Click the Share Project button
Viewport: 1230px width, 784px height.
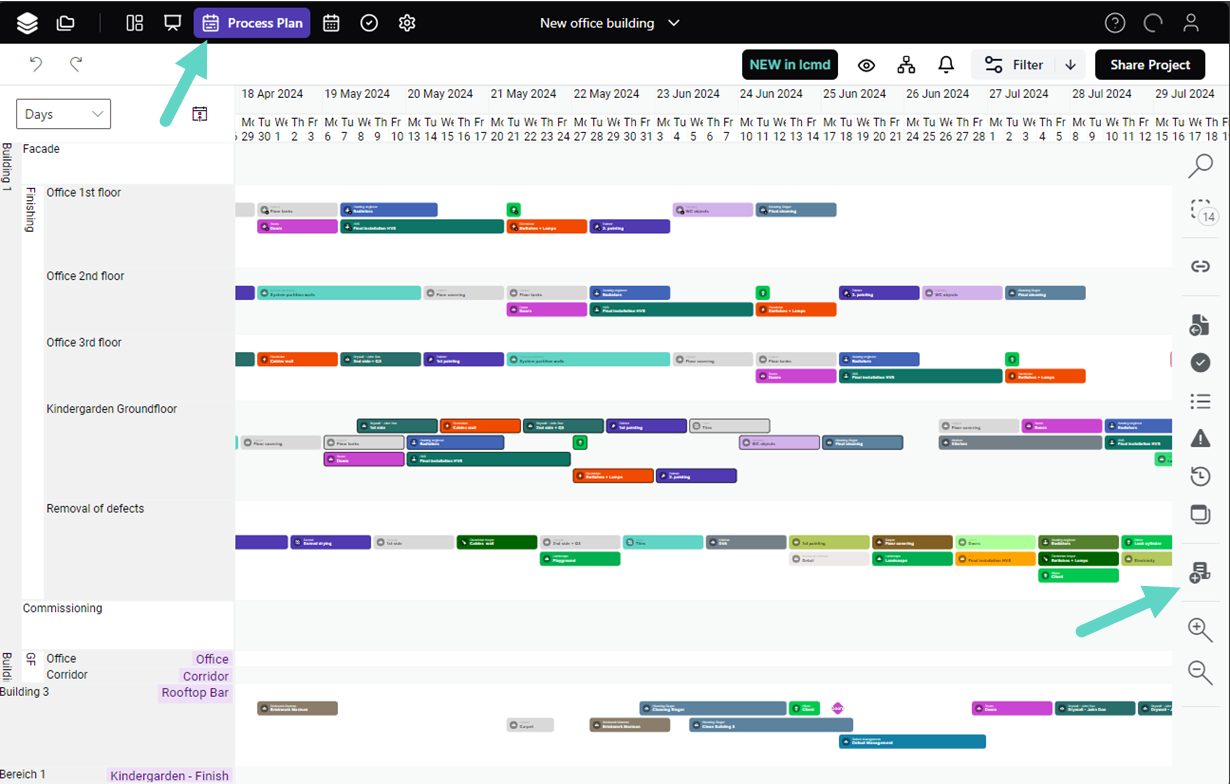click(1149, 65)
